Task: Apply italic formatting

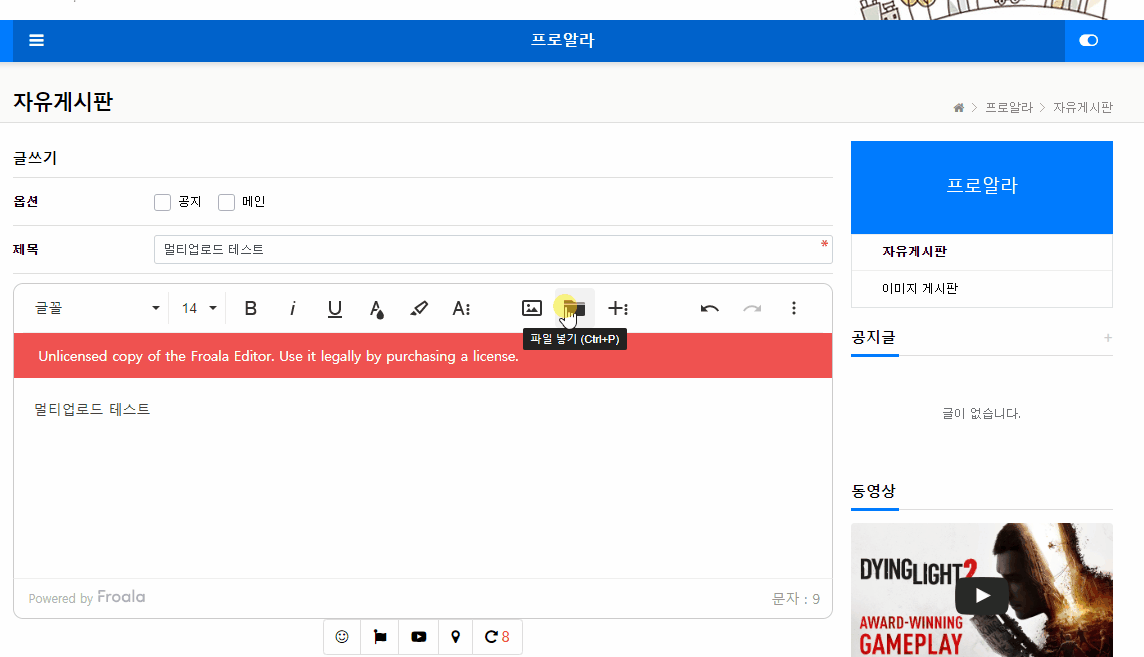Action: coord(292,308)
